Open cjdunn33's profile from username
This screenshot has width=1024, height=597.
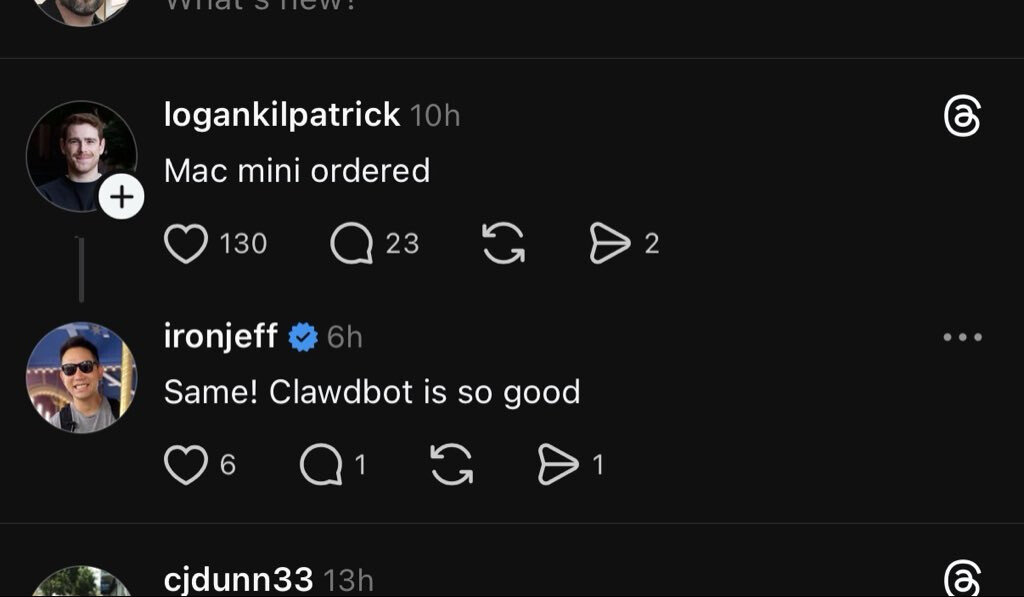[x=238, y=579]
